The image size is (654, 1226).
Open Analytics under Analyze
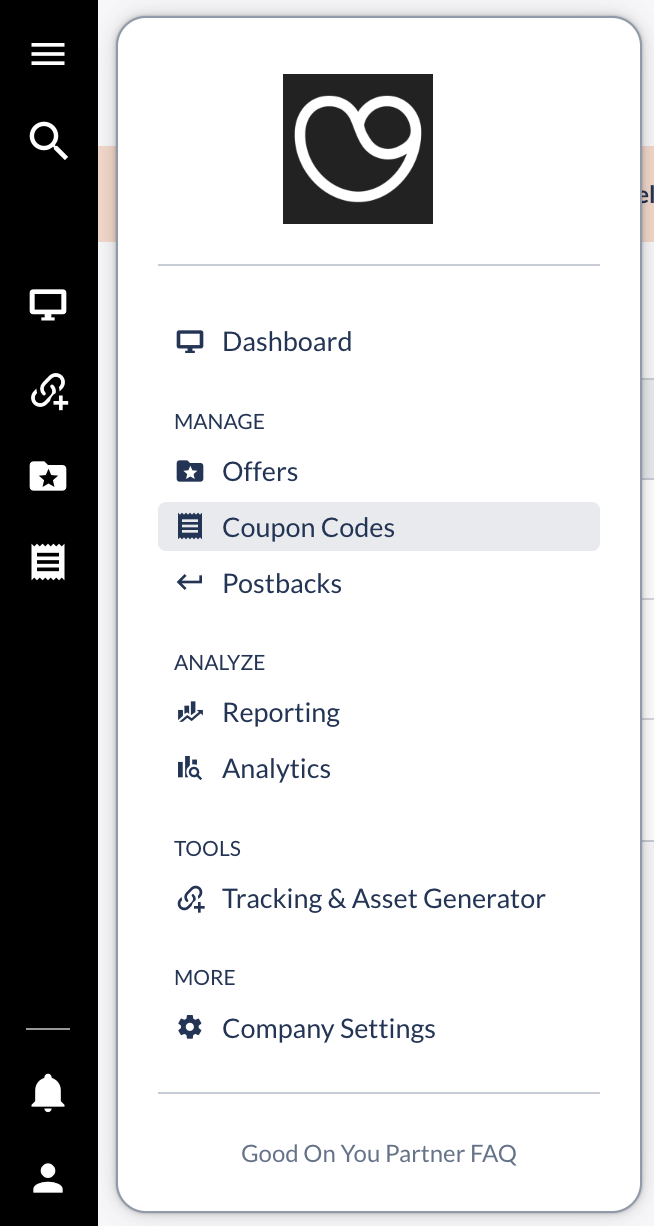click(x=276, y=769)
